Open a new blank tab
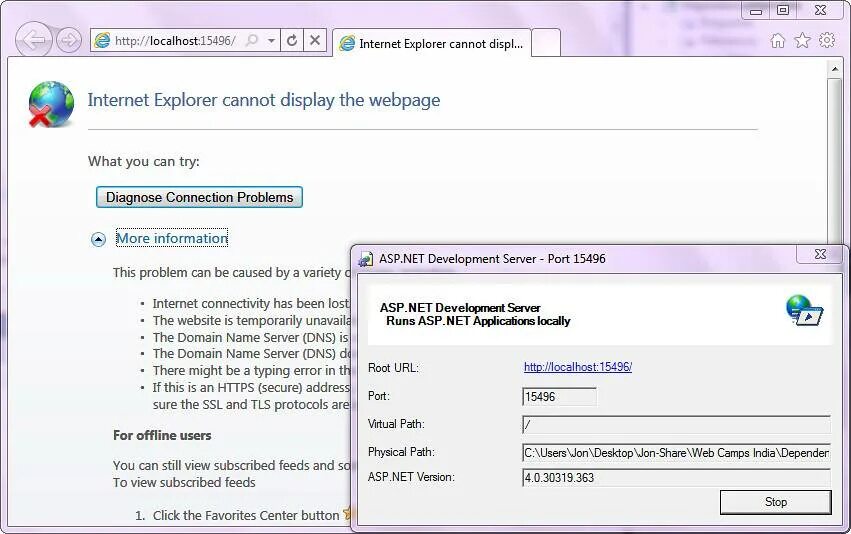 (x=546, y=43)
